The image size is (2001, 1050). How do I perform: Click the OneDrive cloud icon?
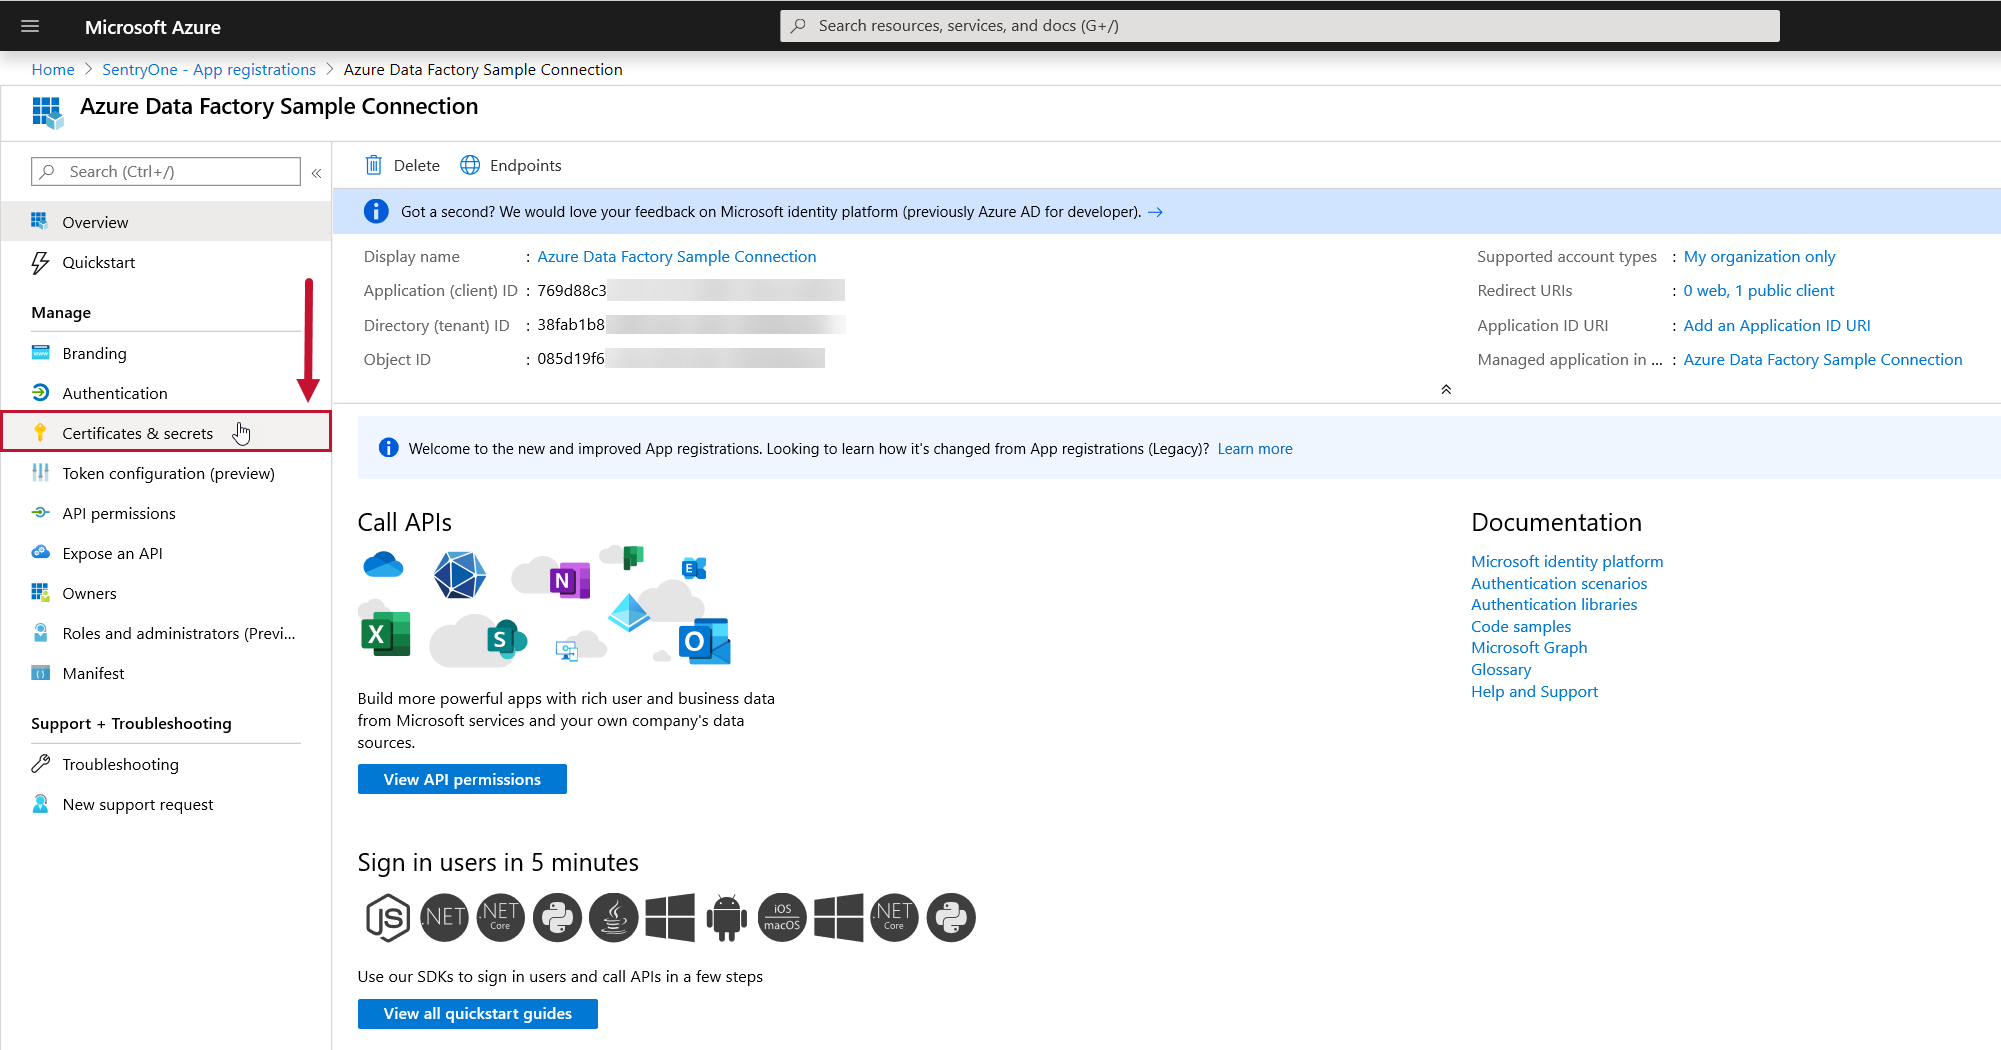(383, 566)
